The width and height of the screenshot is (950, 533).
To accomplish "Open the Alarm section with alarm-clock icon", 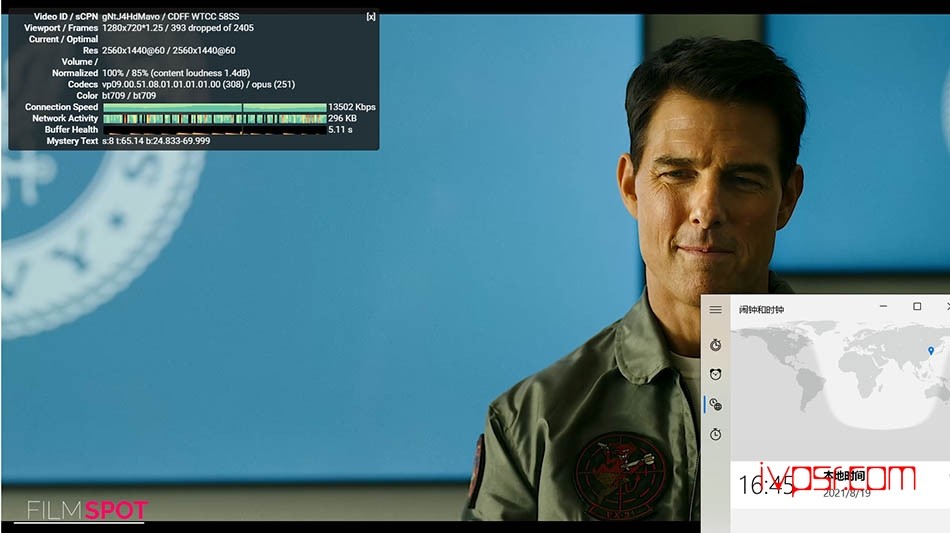I will tap(716, 374).
